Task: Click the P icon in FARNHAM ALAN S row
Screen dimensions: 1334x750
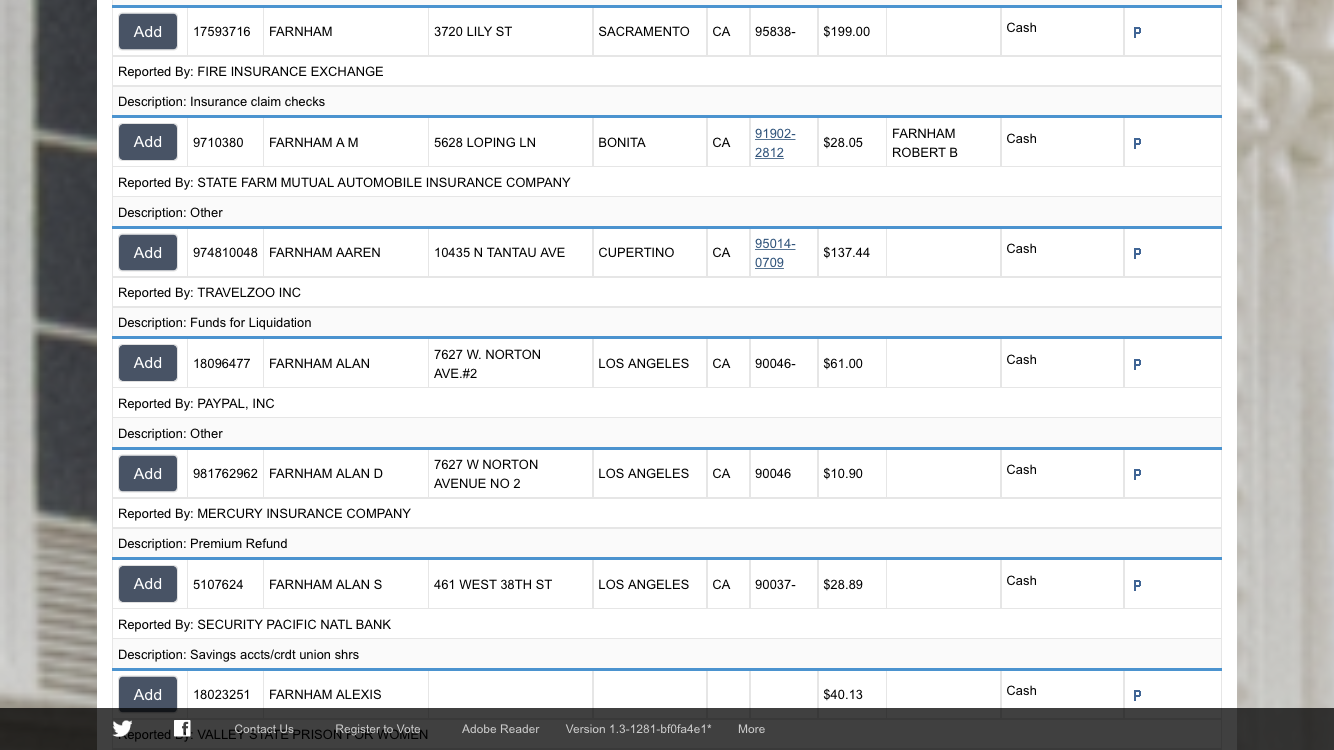Action: [x=1137, y=585]
